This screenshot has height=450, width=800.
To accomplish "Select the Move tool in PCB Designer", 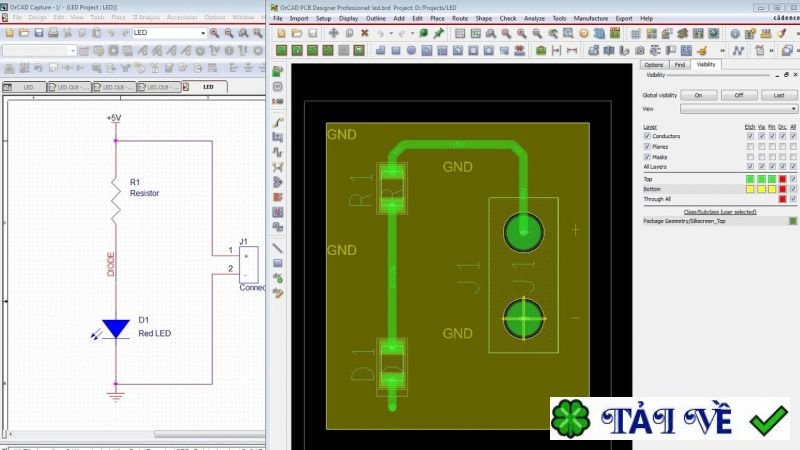I will point(333,34).
